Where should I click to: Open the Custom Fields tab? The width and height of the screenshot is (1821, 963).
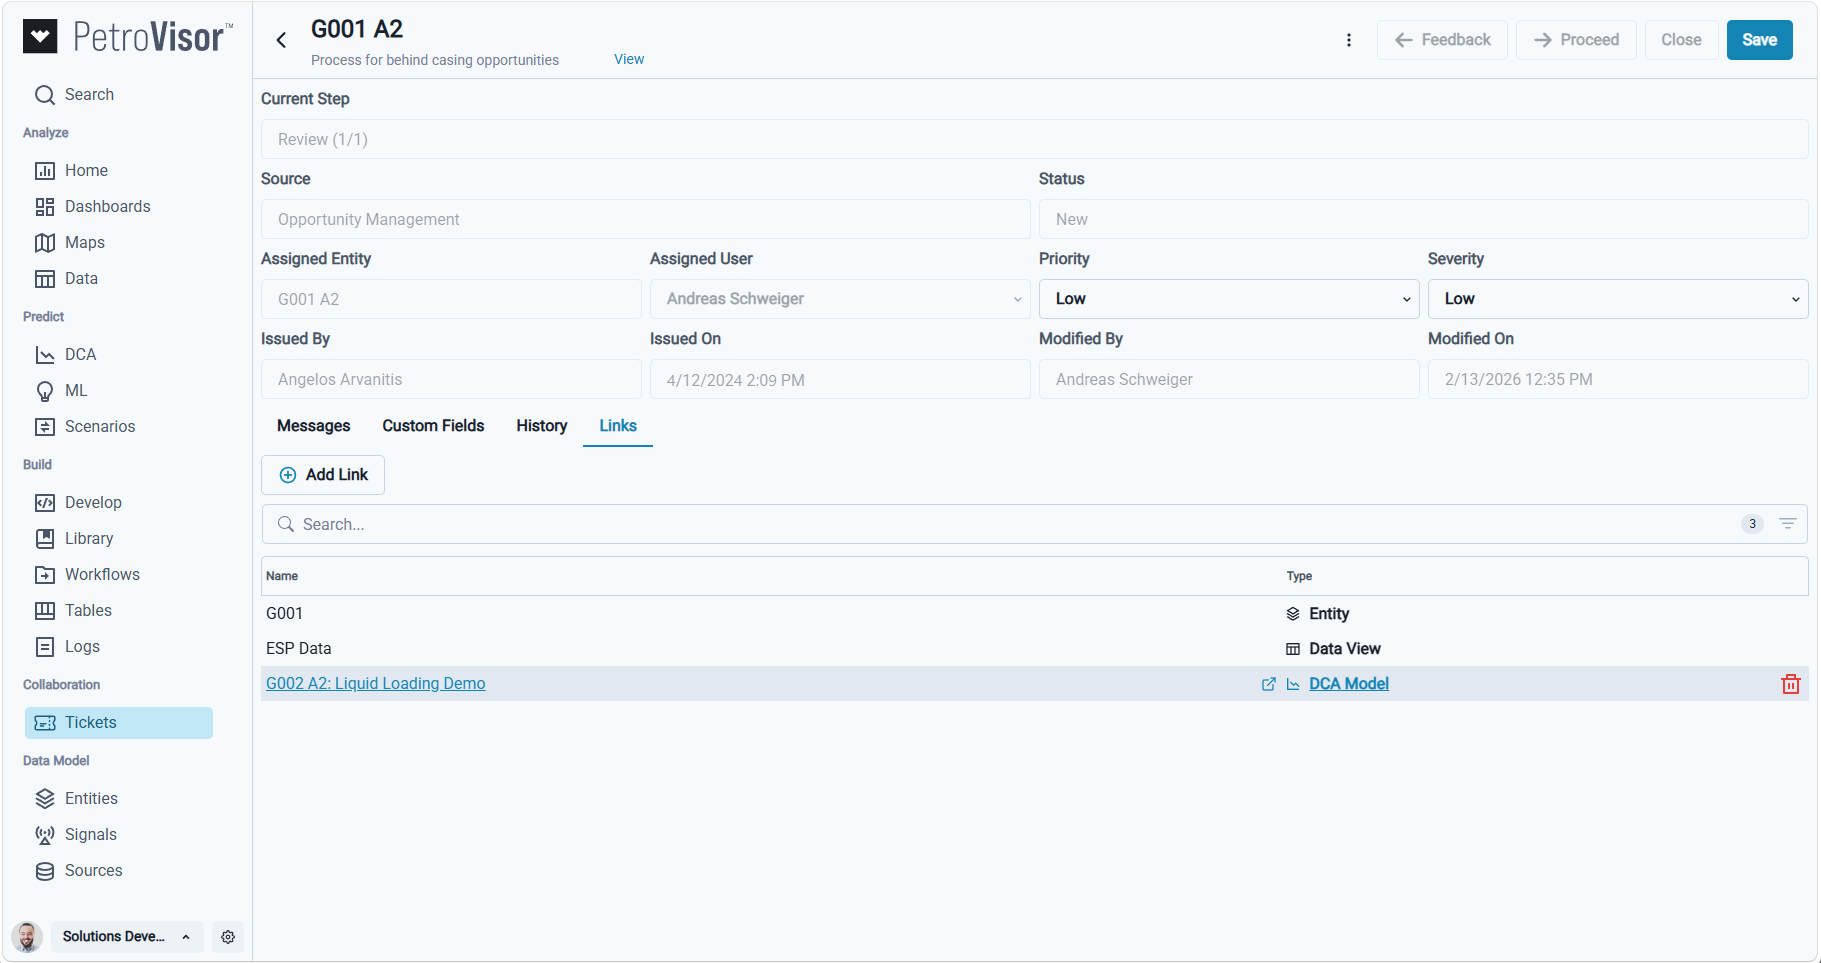(x=433, y=426)
